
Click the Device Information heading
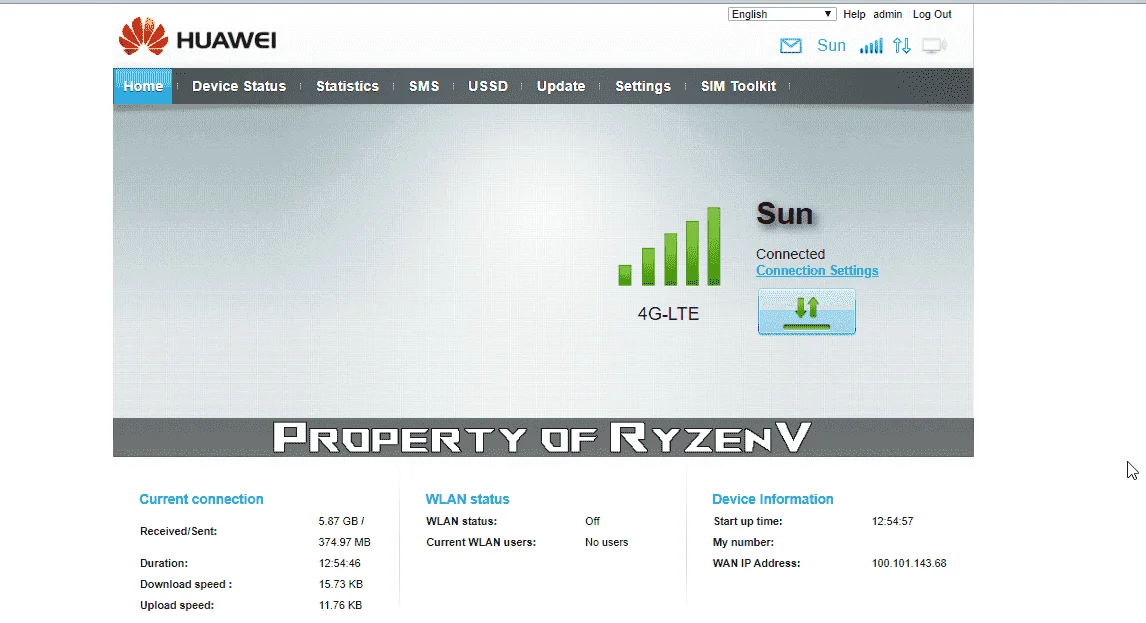click(x=773, y=499)
